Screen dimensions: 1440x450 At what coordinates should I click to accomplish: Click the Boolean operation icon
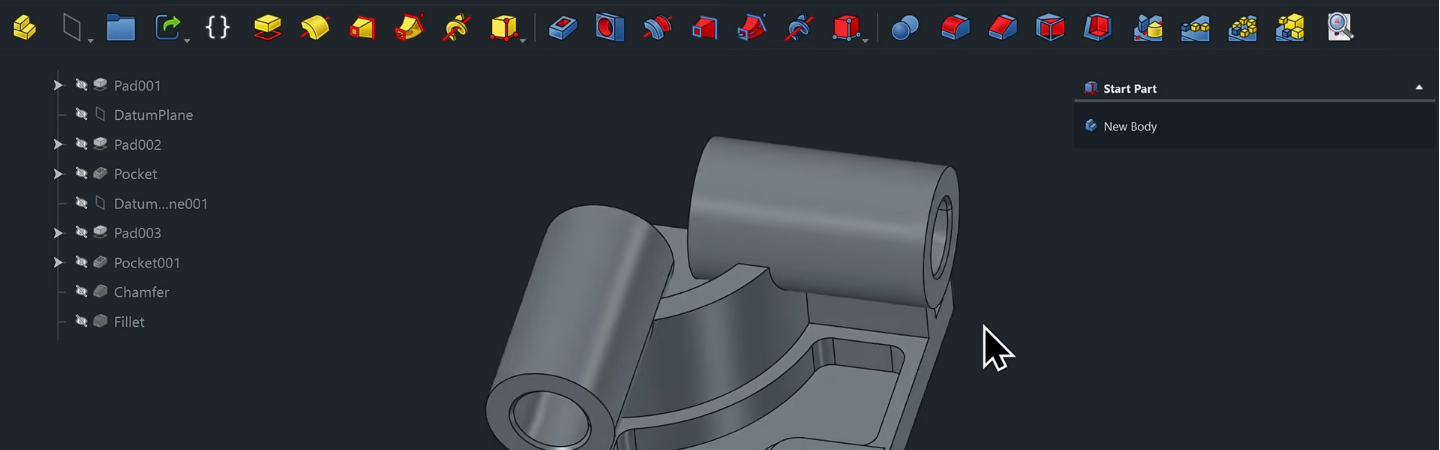(x=905, y=27)
